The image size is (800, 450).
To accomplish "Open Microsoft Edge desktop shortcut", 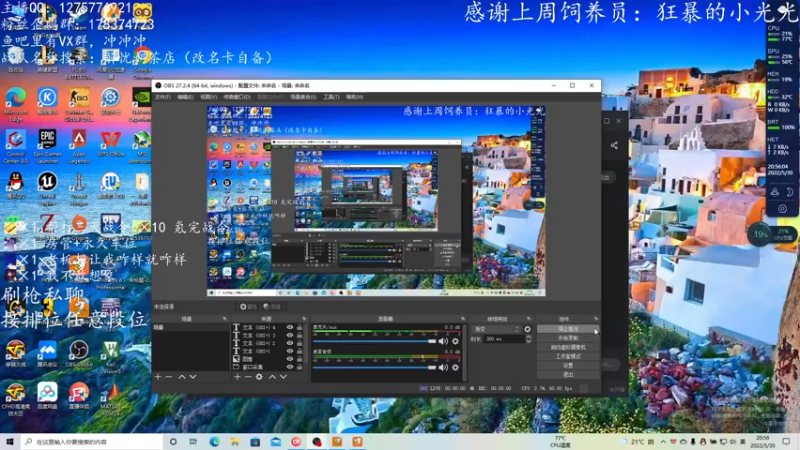I will (x=16, y=104).
